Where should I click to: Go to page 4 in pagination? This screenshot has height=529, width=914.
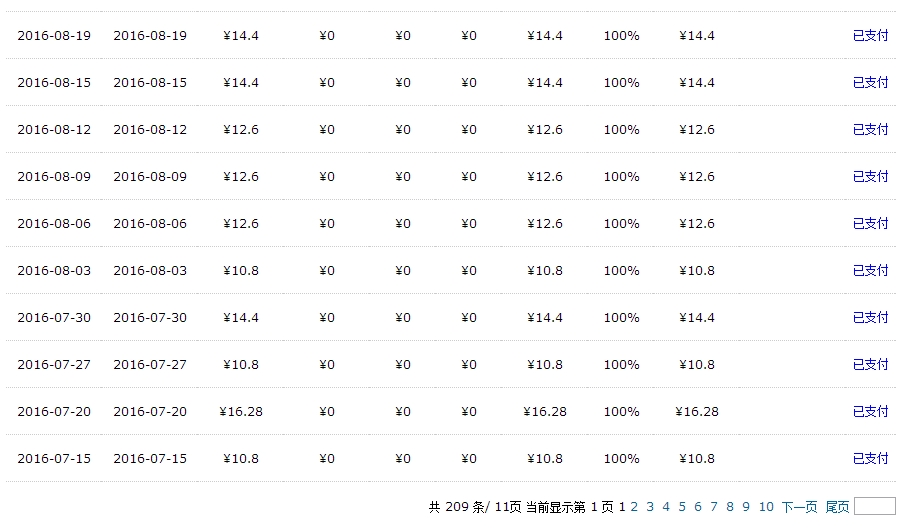click(666, 507)
